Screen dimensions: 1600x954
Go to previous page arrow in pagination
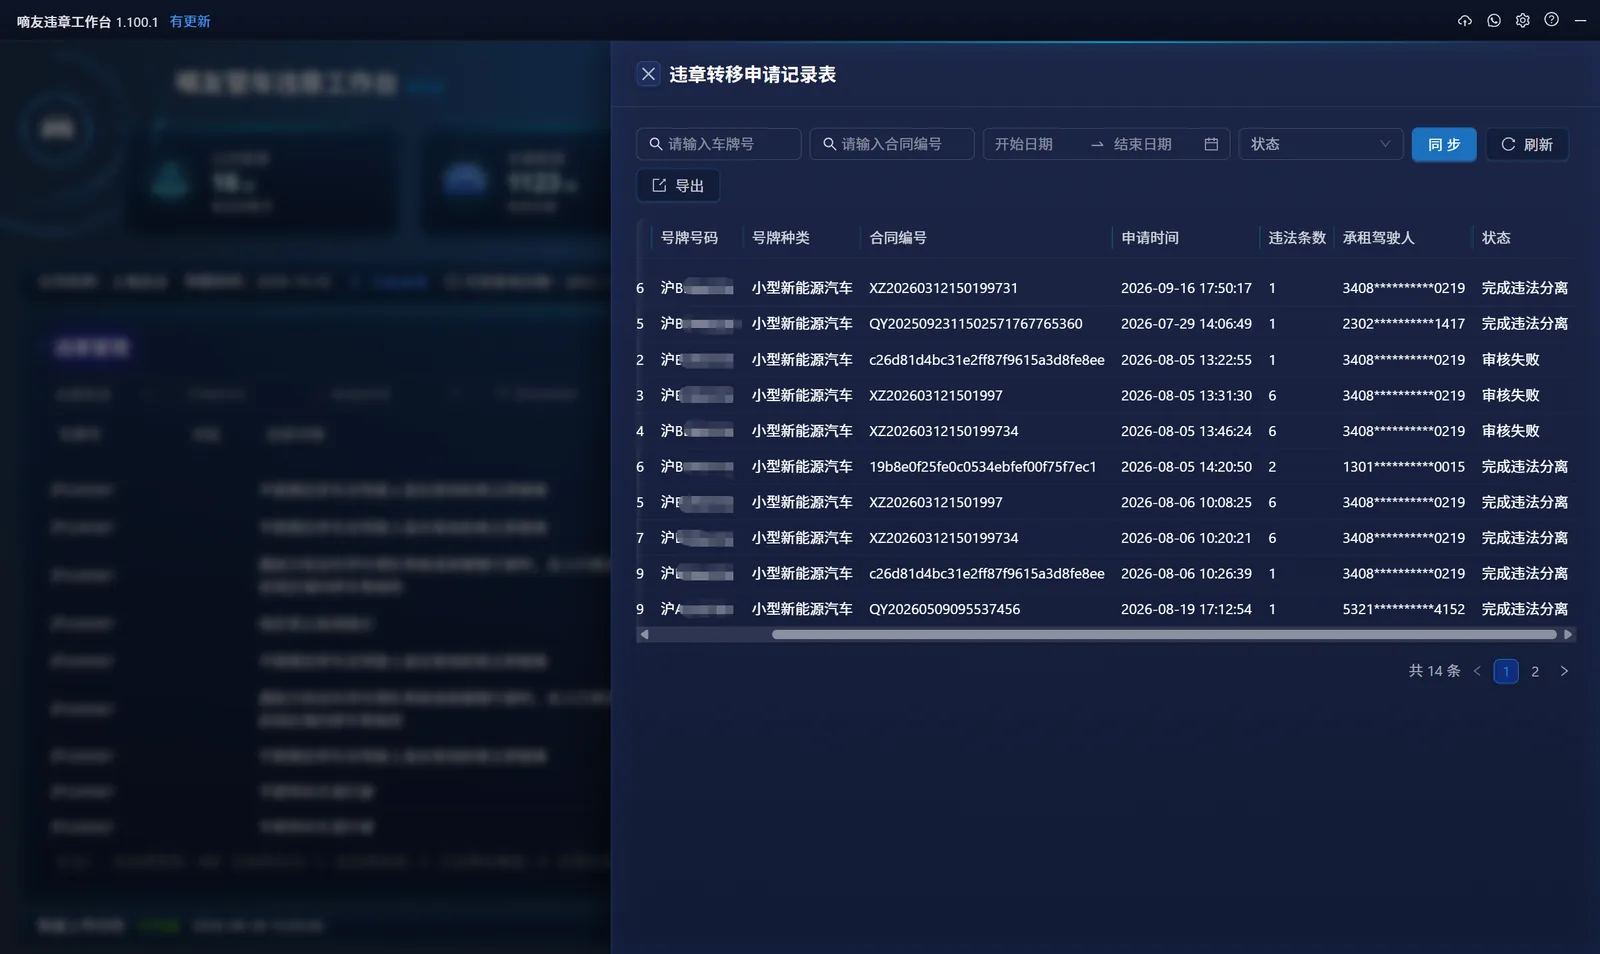(x=1477, y=671)
